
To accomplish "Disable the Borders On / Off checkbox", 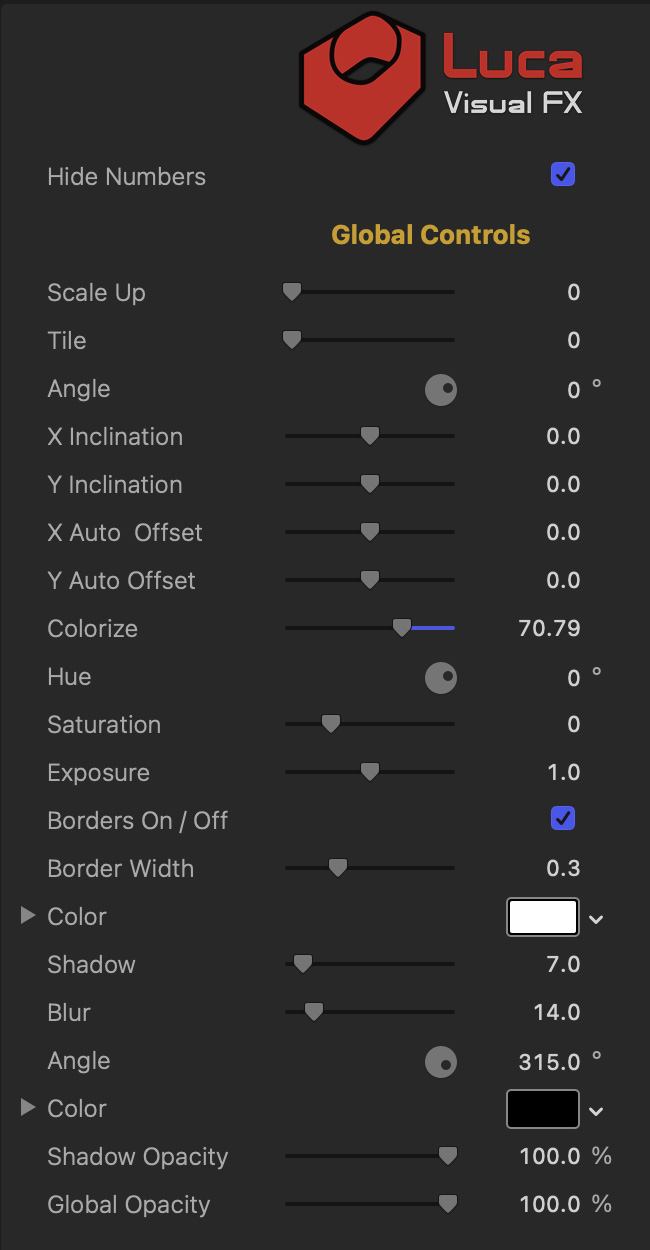I will [563, 819].
